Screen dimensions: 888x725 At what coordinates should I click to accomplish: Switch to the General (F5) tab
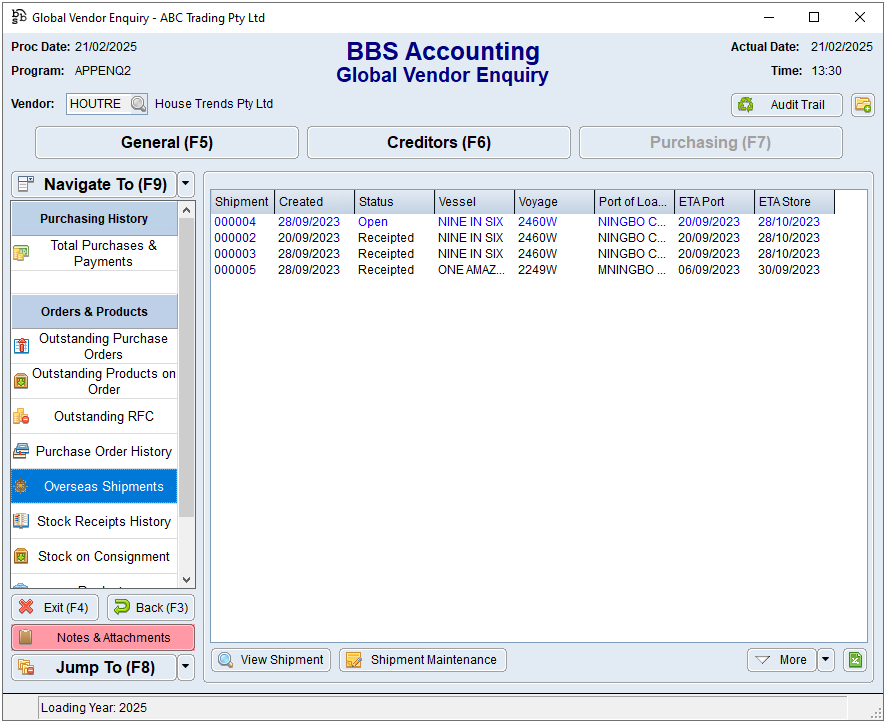[167, 143]
